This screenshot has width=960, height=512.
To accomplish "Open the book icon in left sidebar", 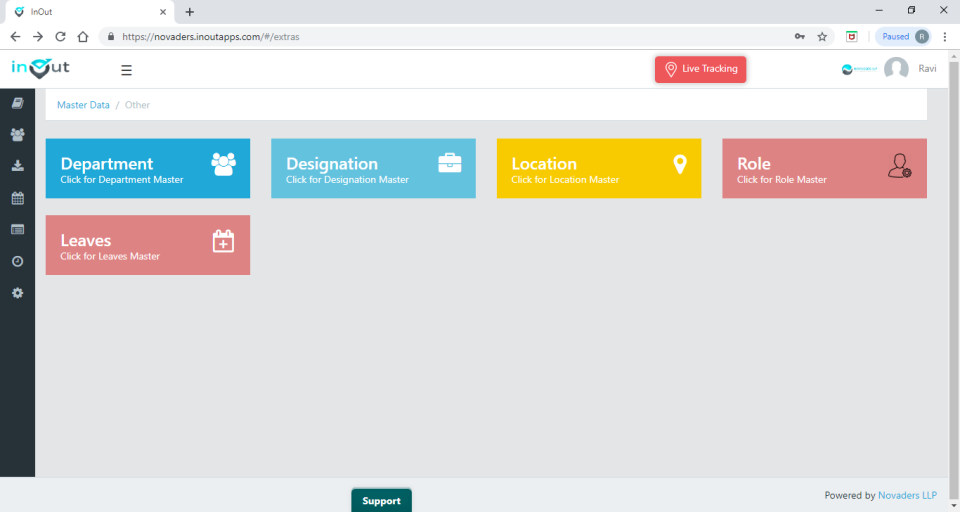I will click(17, 103).
